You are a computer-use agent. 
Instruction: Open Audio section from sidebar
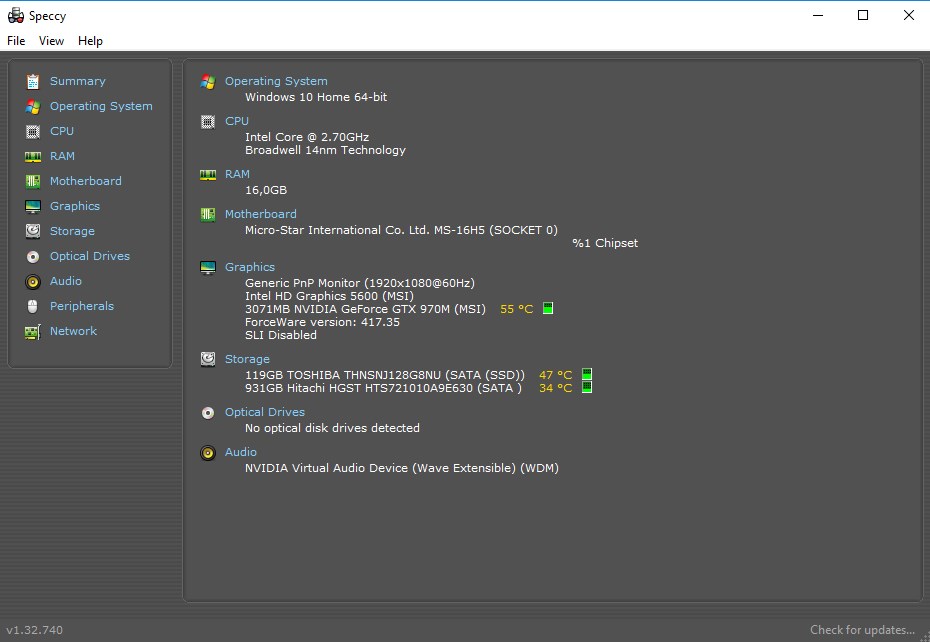[66, 281]
